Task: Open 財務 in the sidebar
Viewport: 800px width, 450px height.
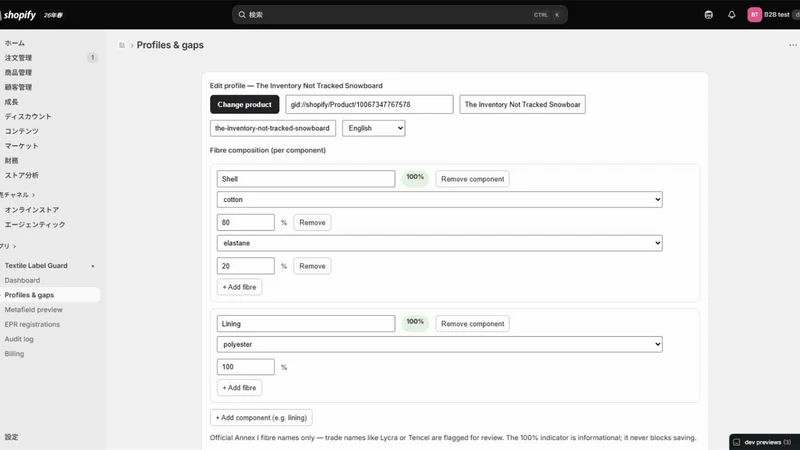Action: pos(11,161)
